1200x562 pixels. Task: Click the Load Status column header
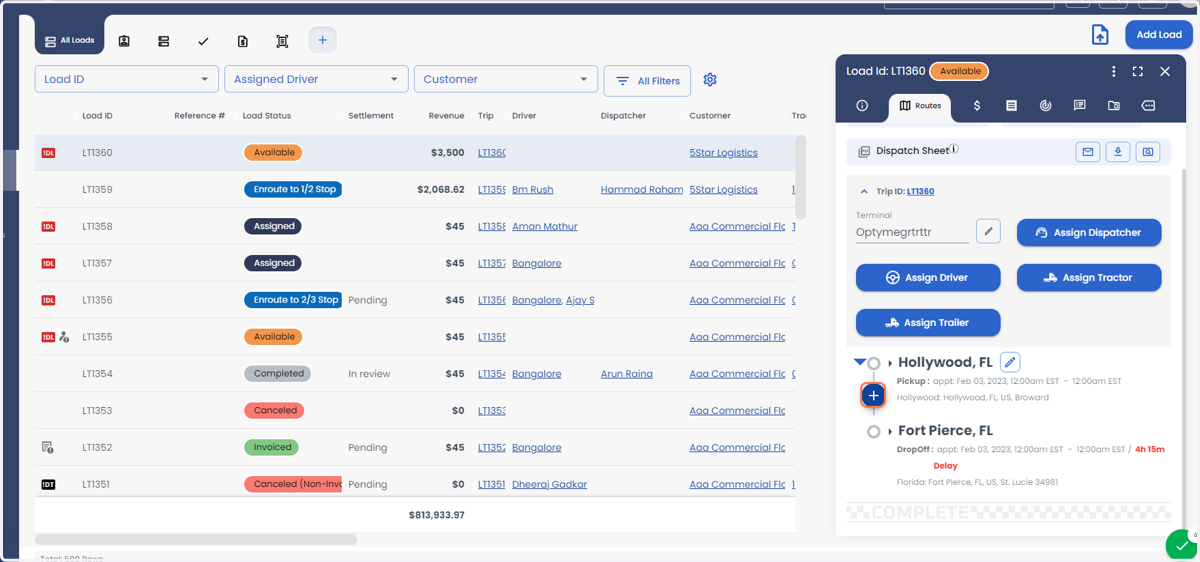(x=267, y=116)
